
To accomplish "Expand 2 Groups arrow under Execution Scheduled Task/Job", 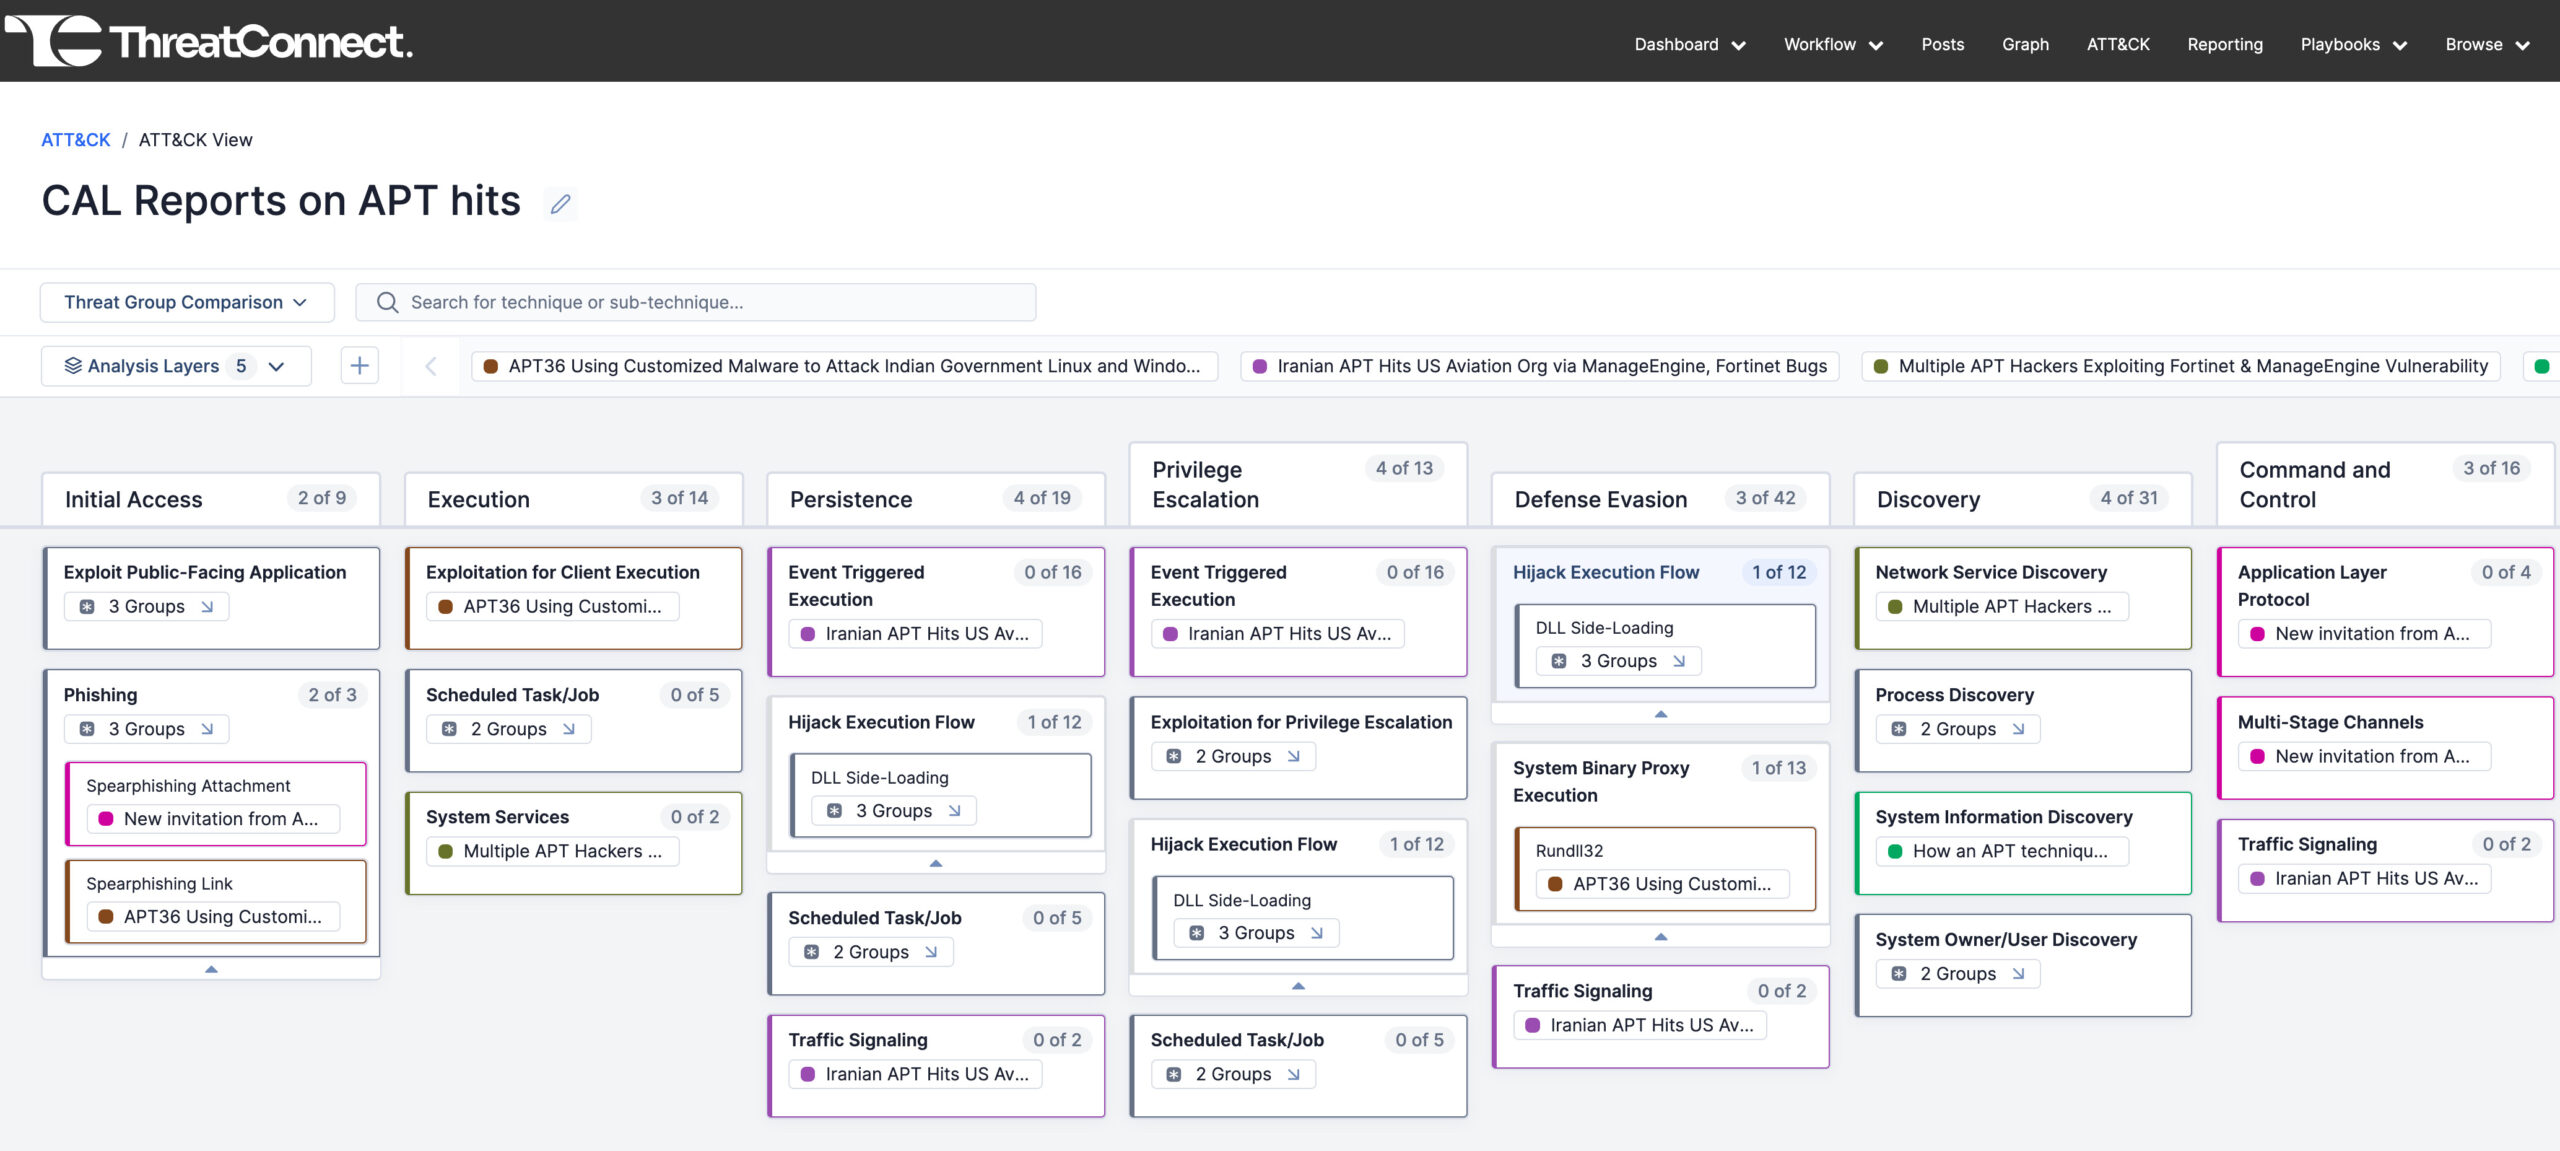I will tap(569, 729).
